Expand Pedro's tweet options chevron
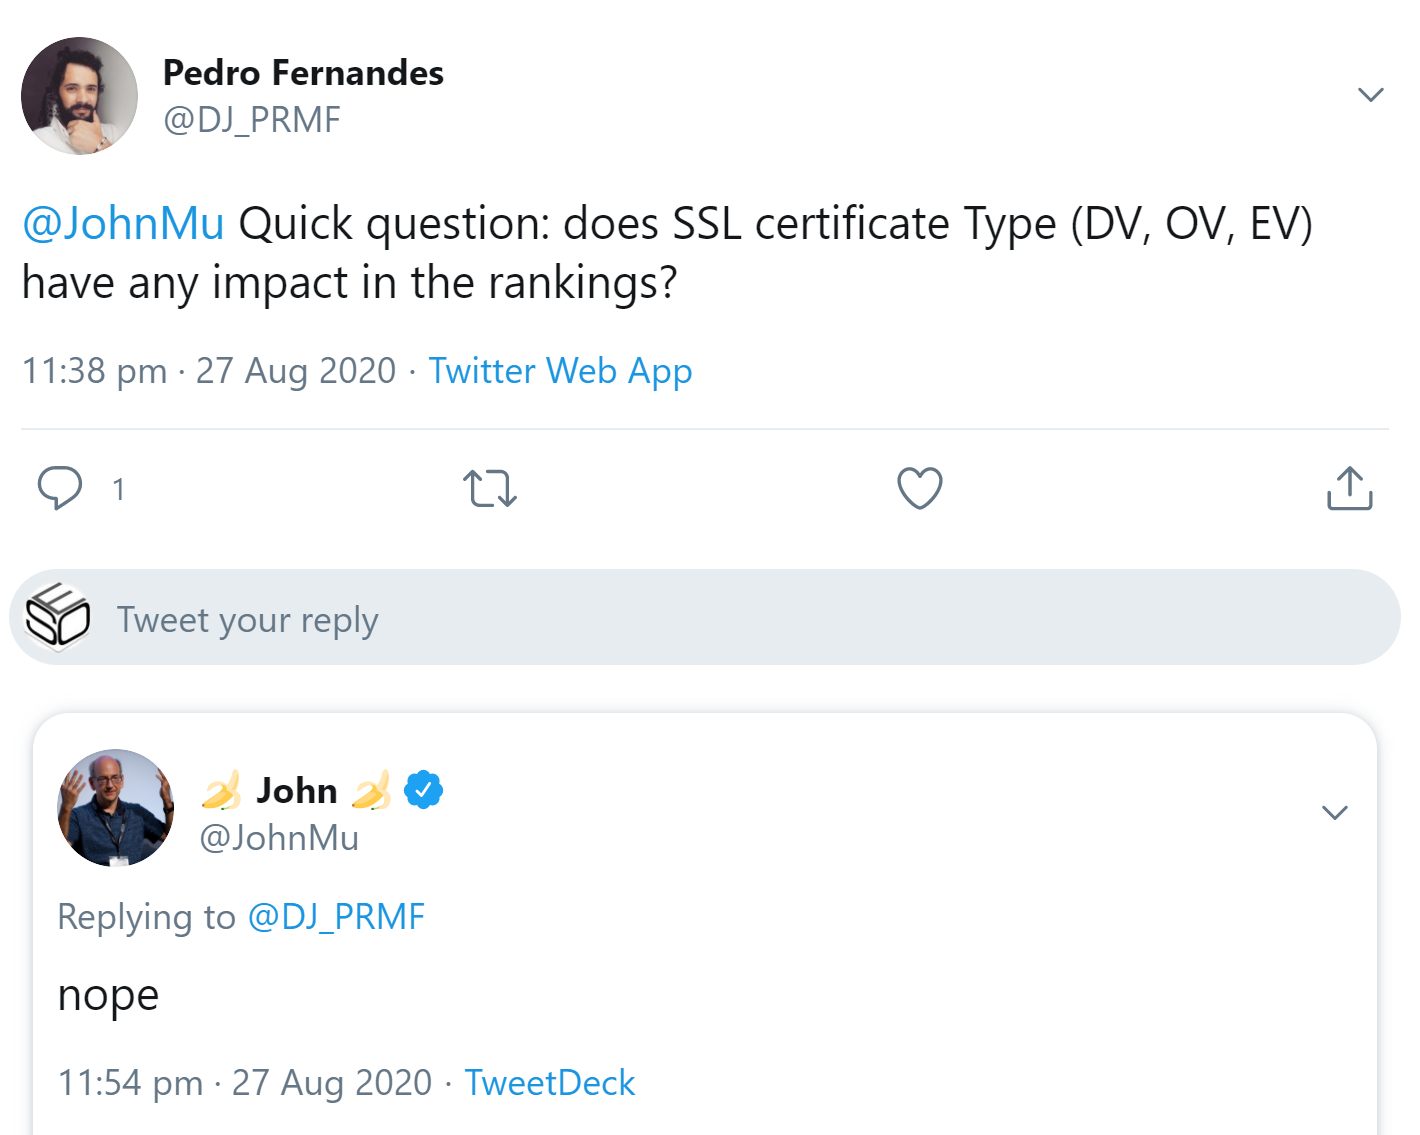Image resolution: width=1420 pixels, height=1135 pixels. click(1370, 95)
